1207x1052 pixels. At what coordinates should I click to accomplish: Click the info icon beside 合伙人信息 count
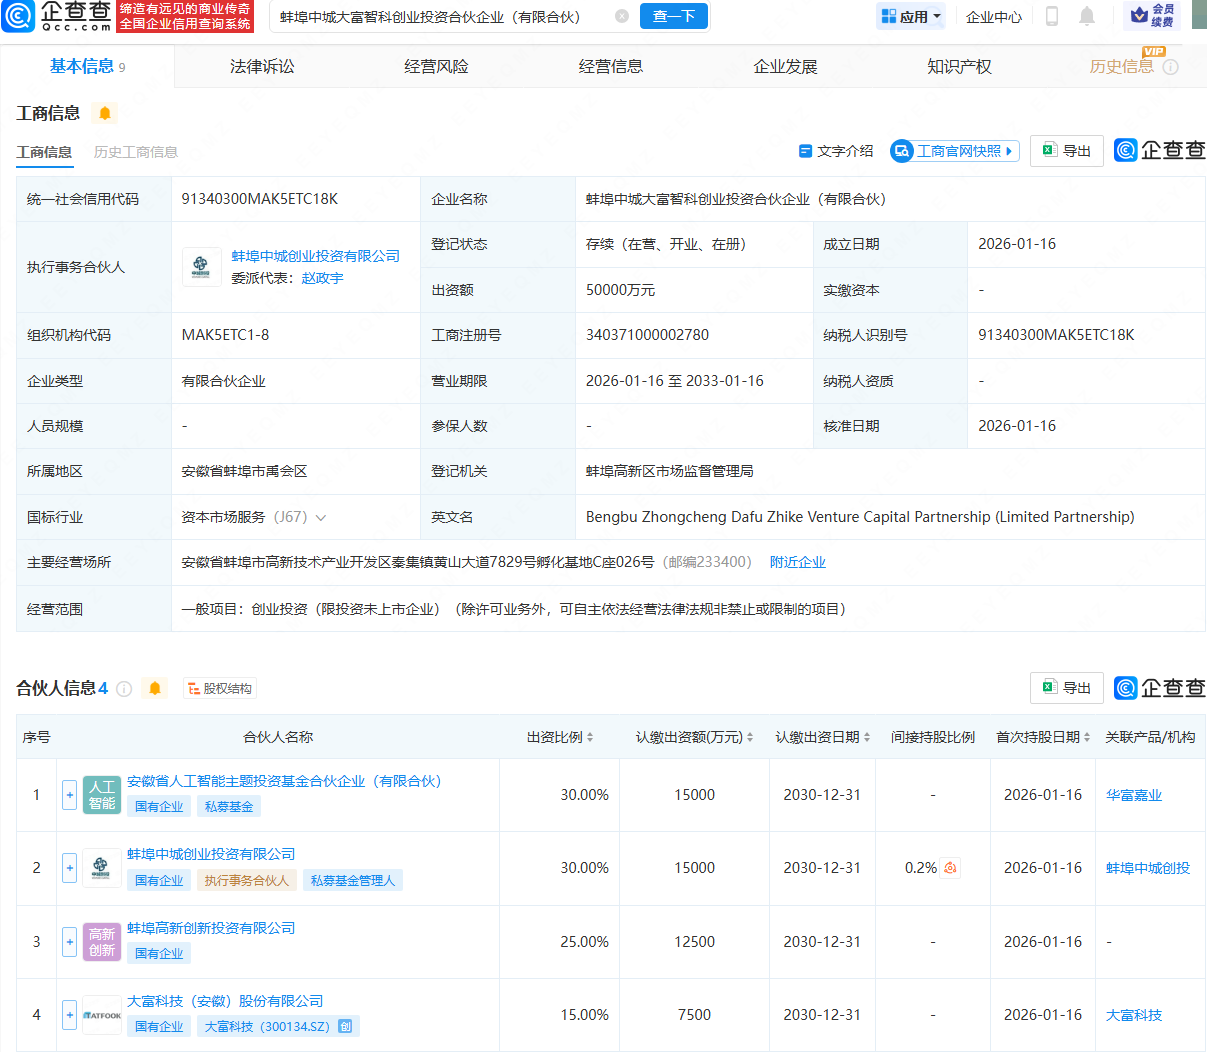[x=124, y=688]
